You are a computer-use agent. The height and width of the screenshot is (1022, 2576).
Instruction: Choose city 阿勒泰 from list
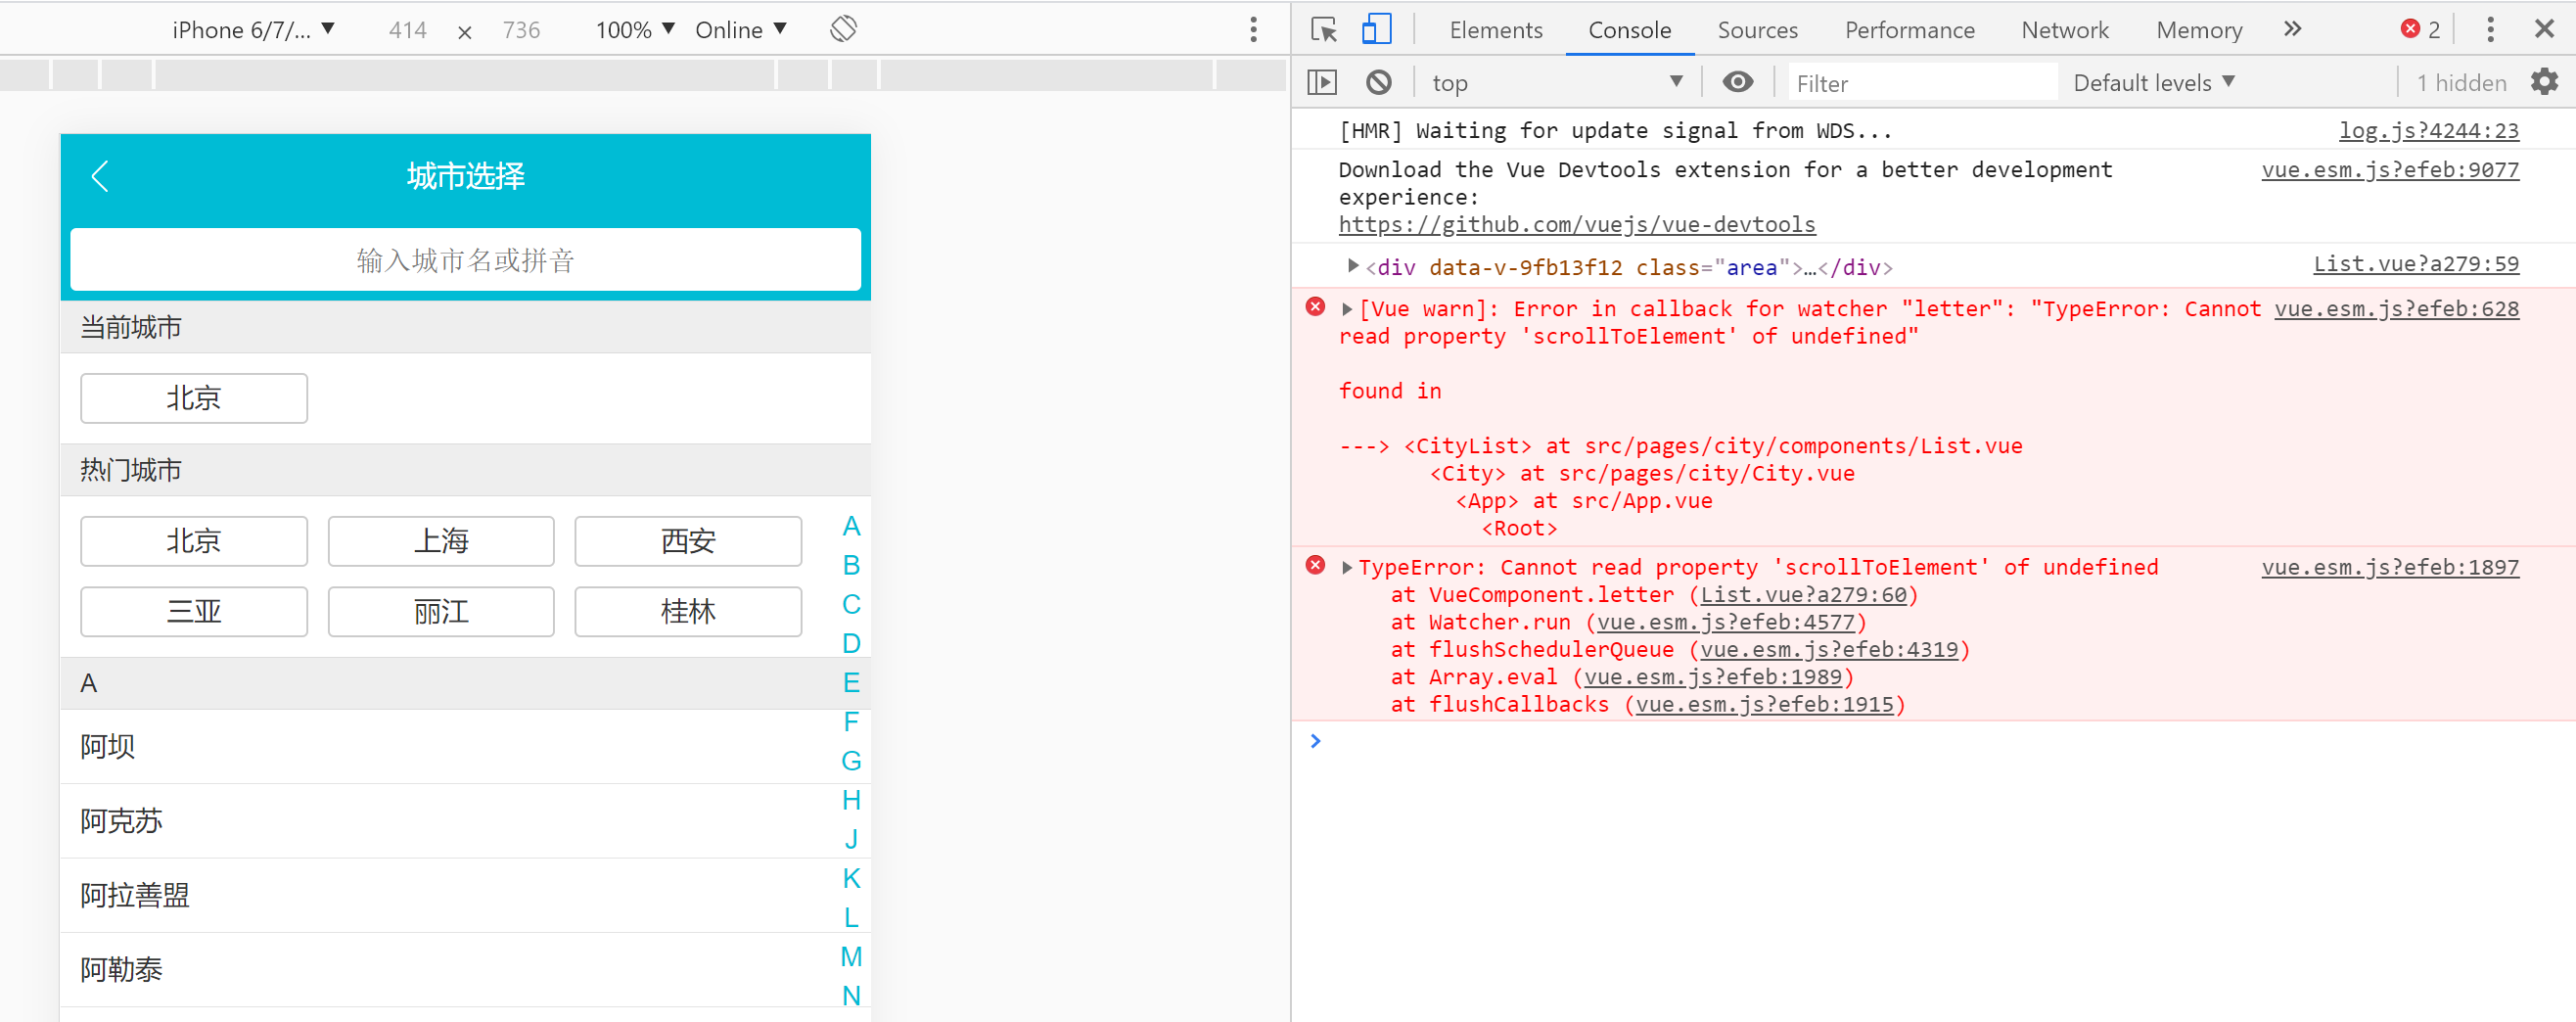(x=465, y=969)
